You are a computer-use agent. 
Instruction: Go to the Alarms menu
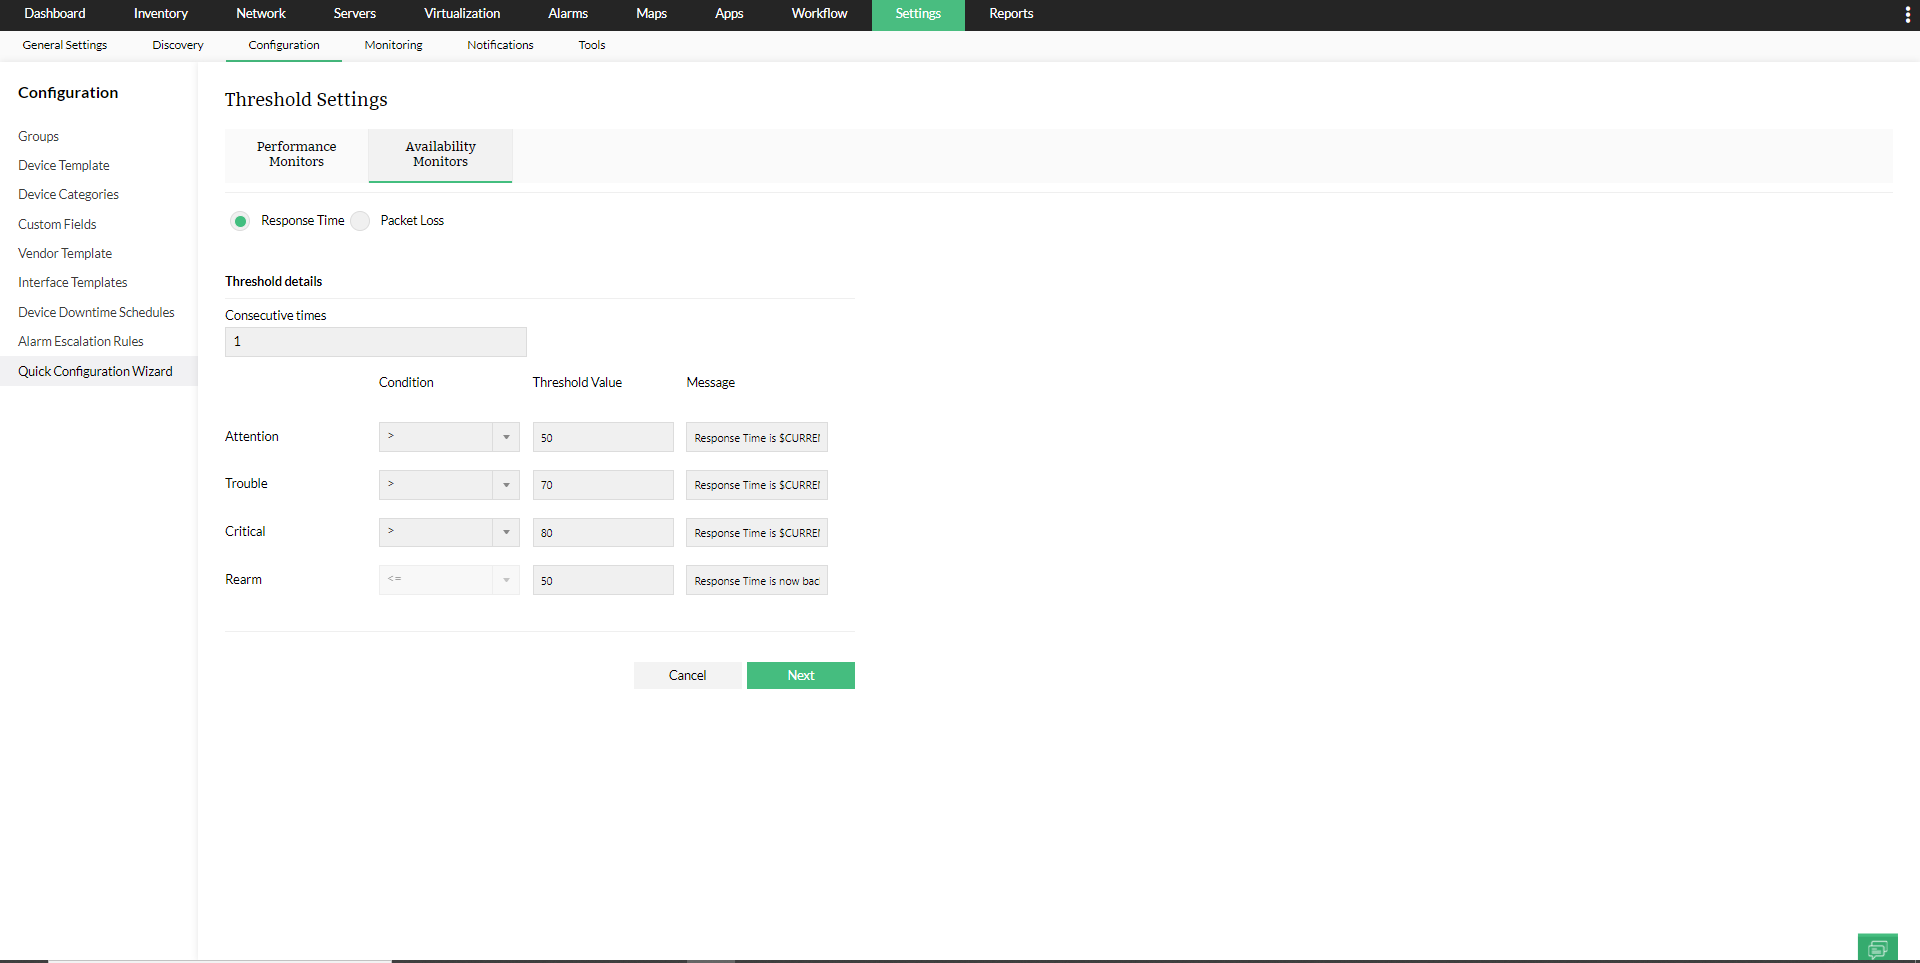pyautogui.click(x=568, y=14)
